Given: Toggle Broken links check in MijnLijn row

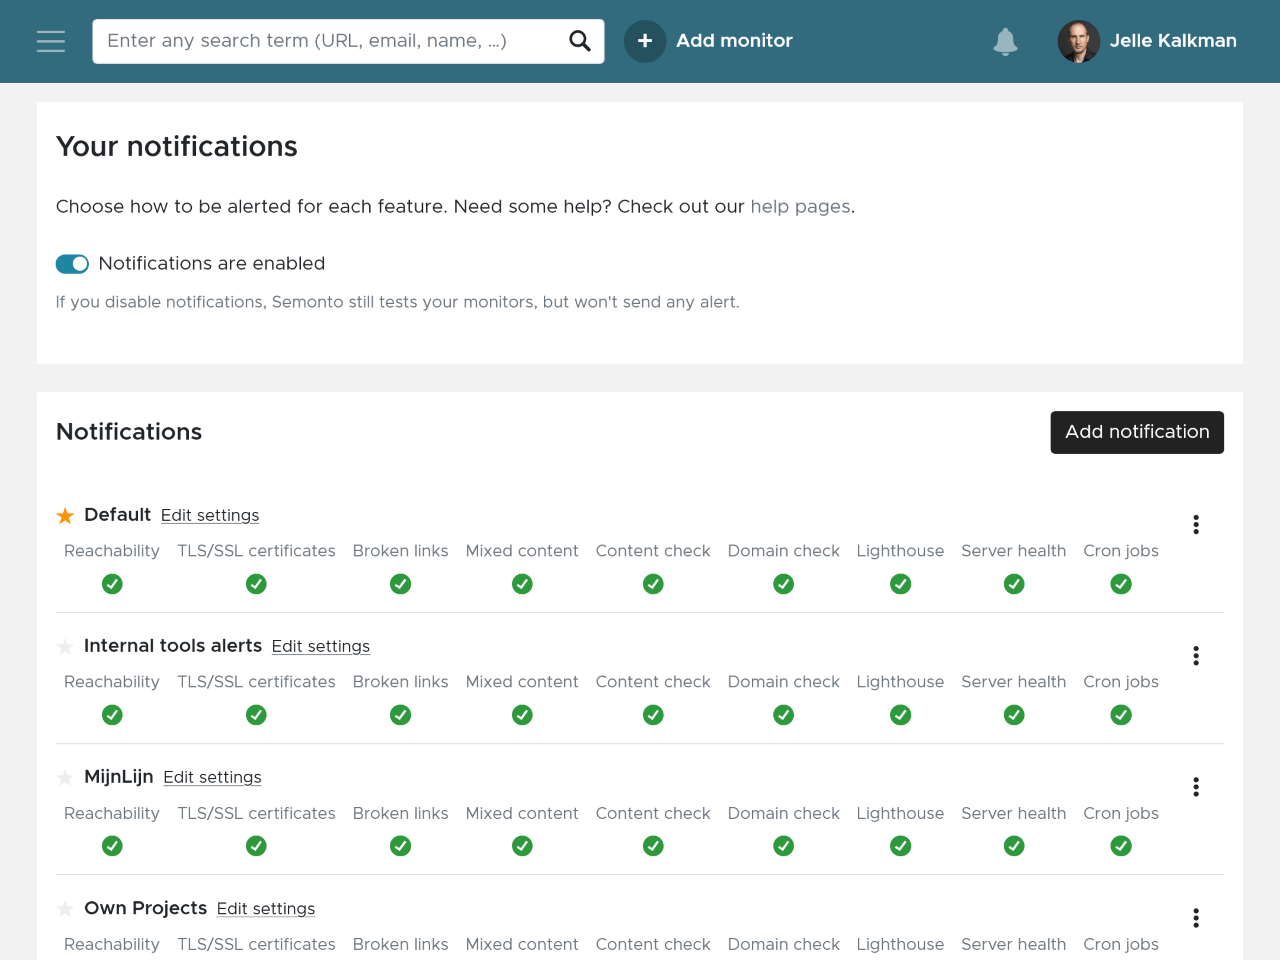Looking at the screenshot, I should (400, 846).
